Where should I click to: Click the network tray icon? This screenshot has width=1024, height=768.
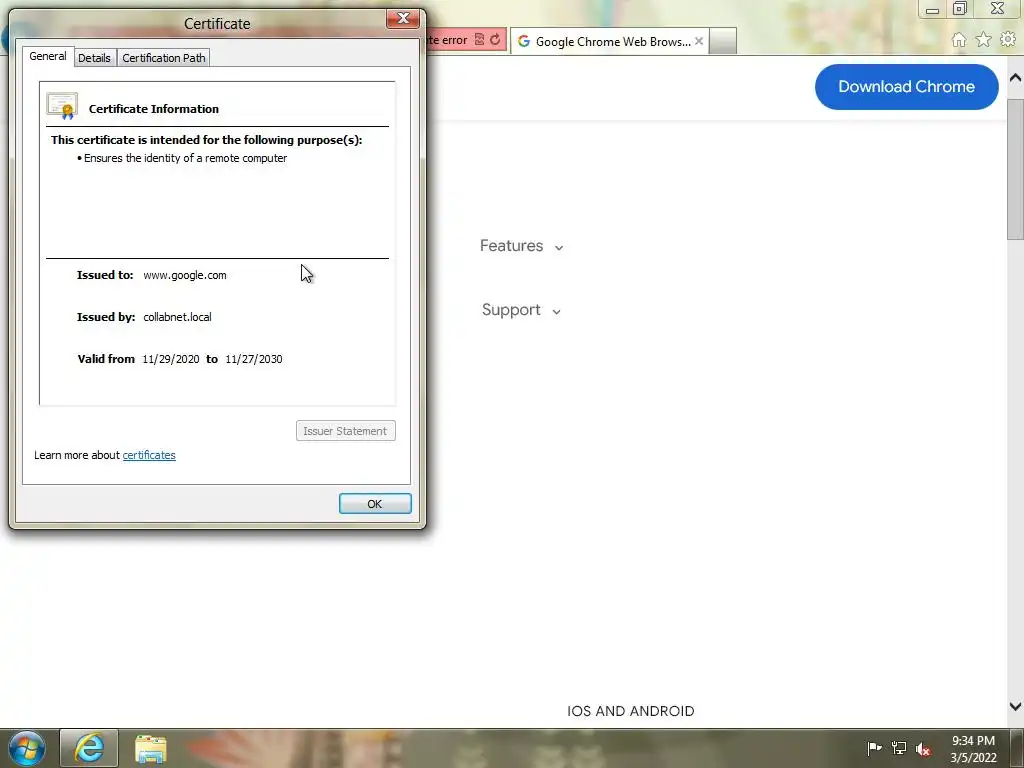coord(899,748)
